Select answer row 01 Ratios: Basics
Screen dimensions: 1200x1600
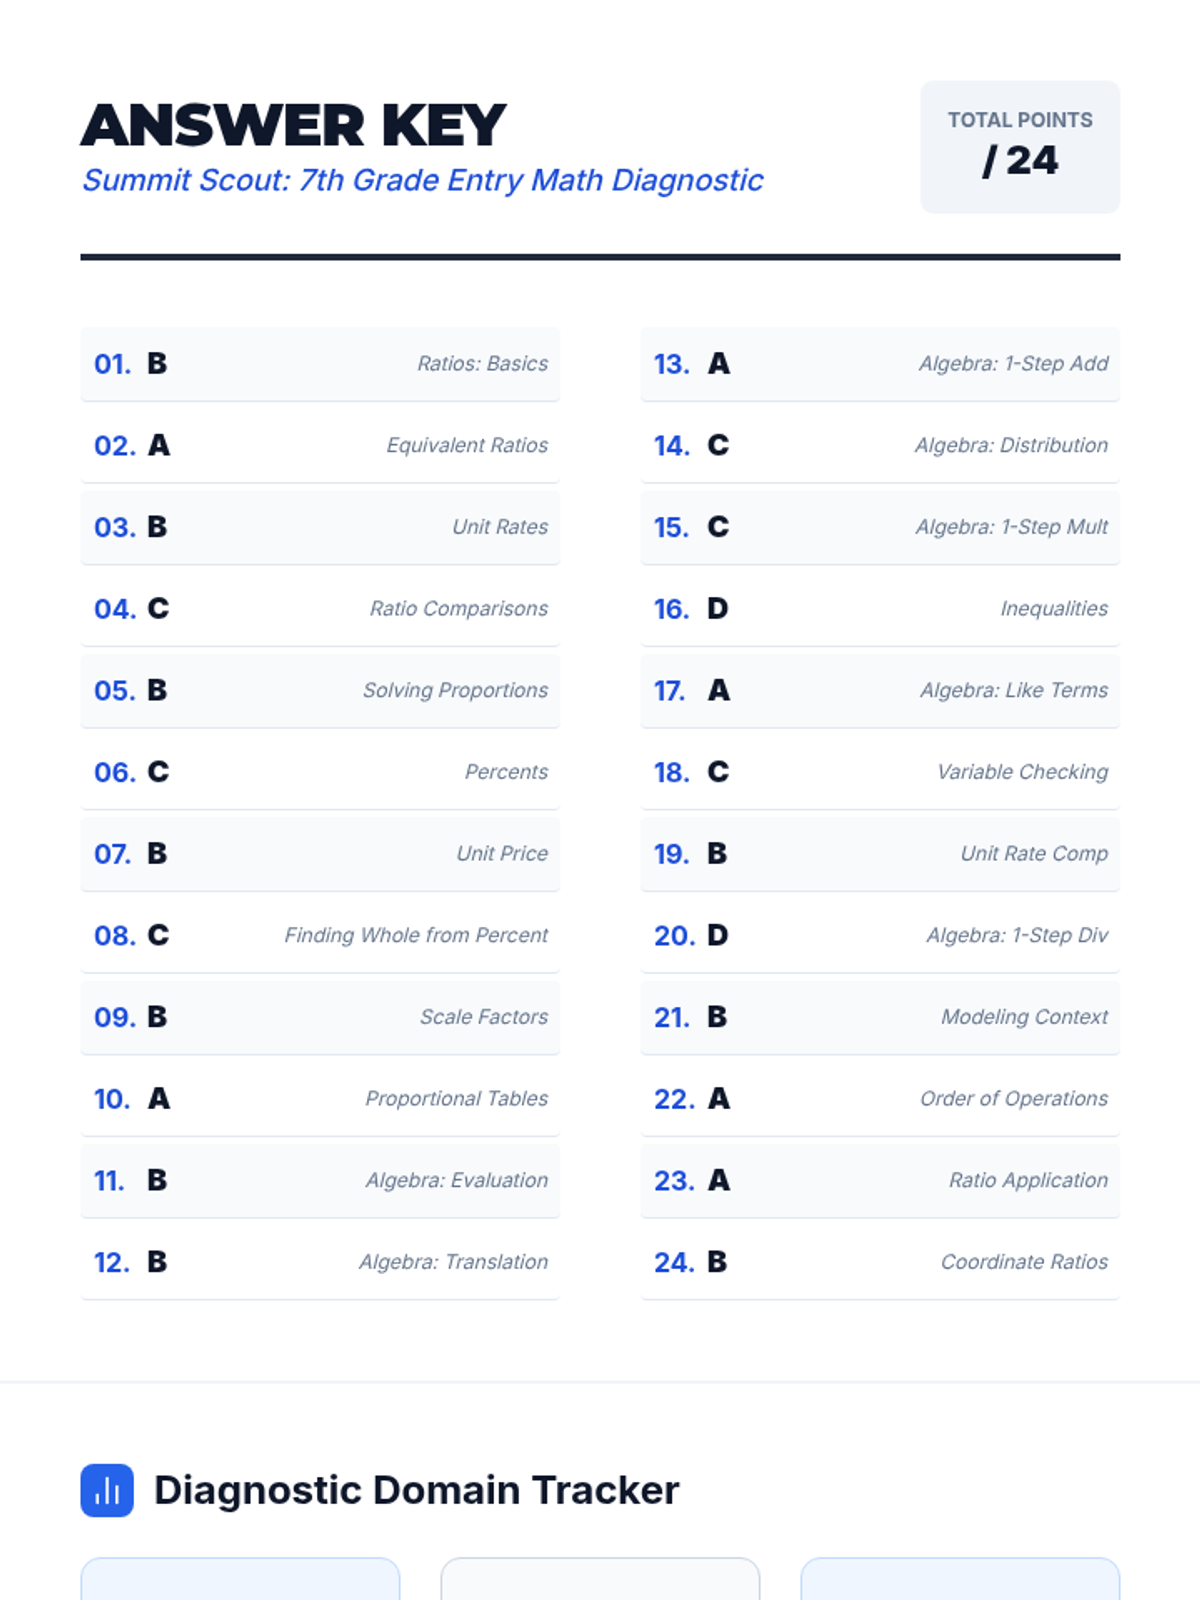pos(319,364)
